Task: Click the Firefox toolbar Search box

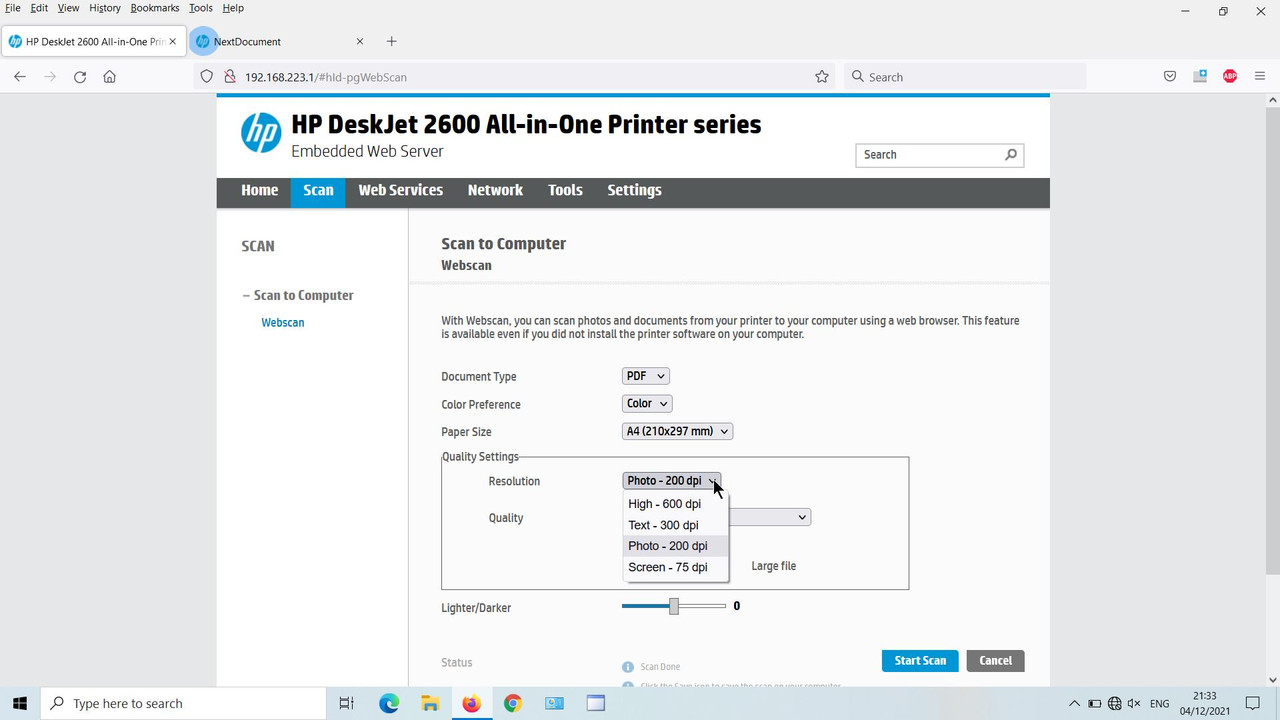Action: coord(965,77)
